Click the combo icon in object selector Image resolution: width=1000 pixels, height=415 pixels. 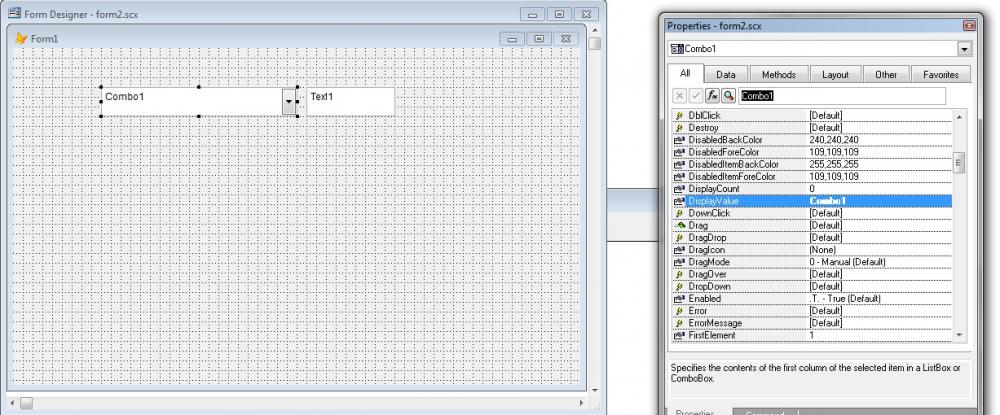coord(677,48)
